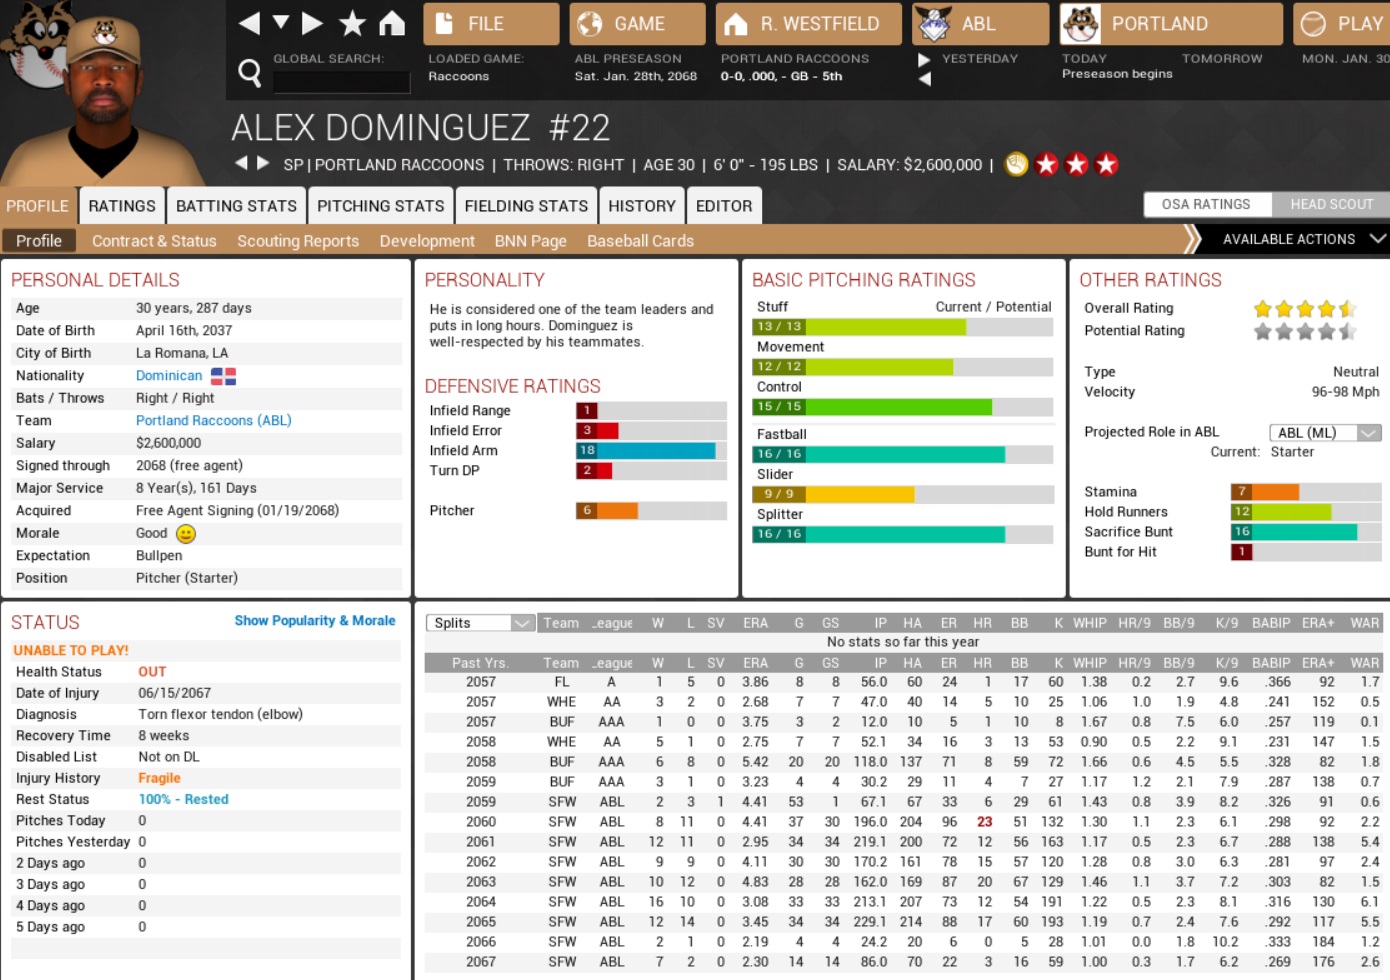Go forward with the right arrow icon

(312, 23)
